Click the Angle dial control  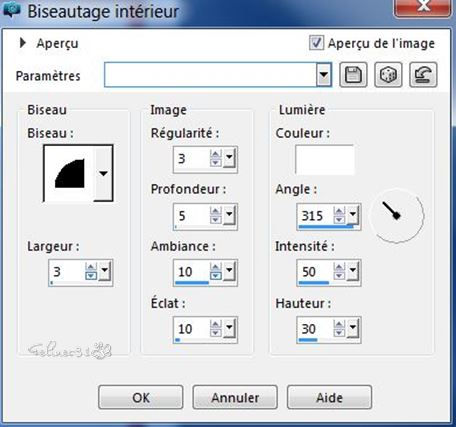pyautogui.click(x=397, y=215)
